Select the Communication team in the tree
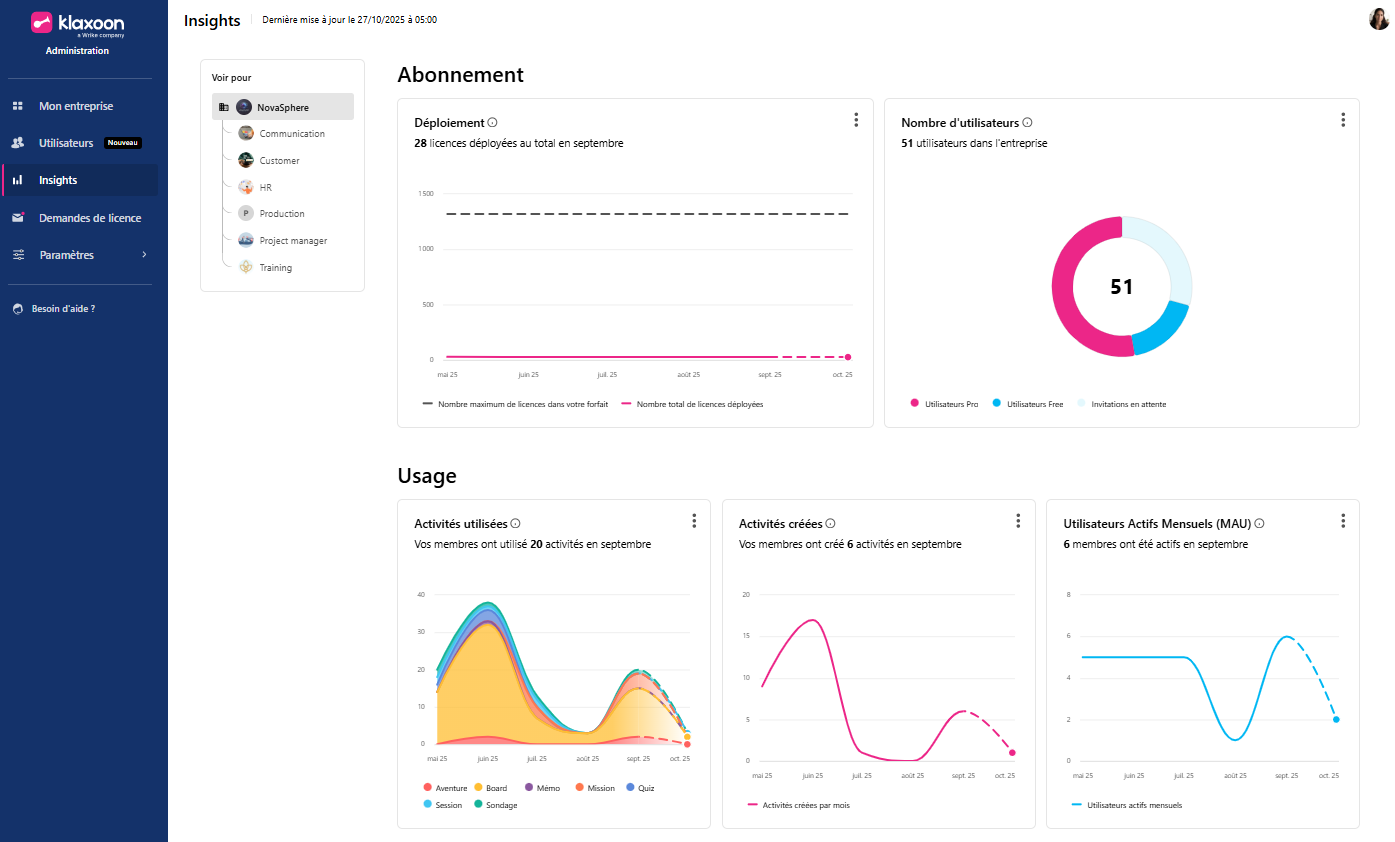1395x842 pixels. click(291, 134)
